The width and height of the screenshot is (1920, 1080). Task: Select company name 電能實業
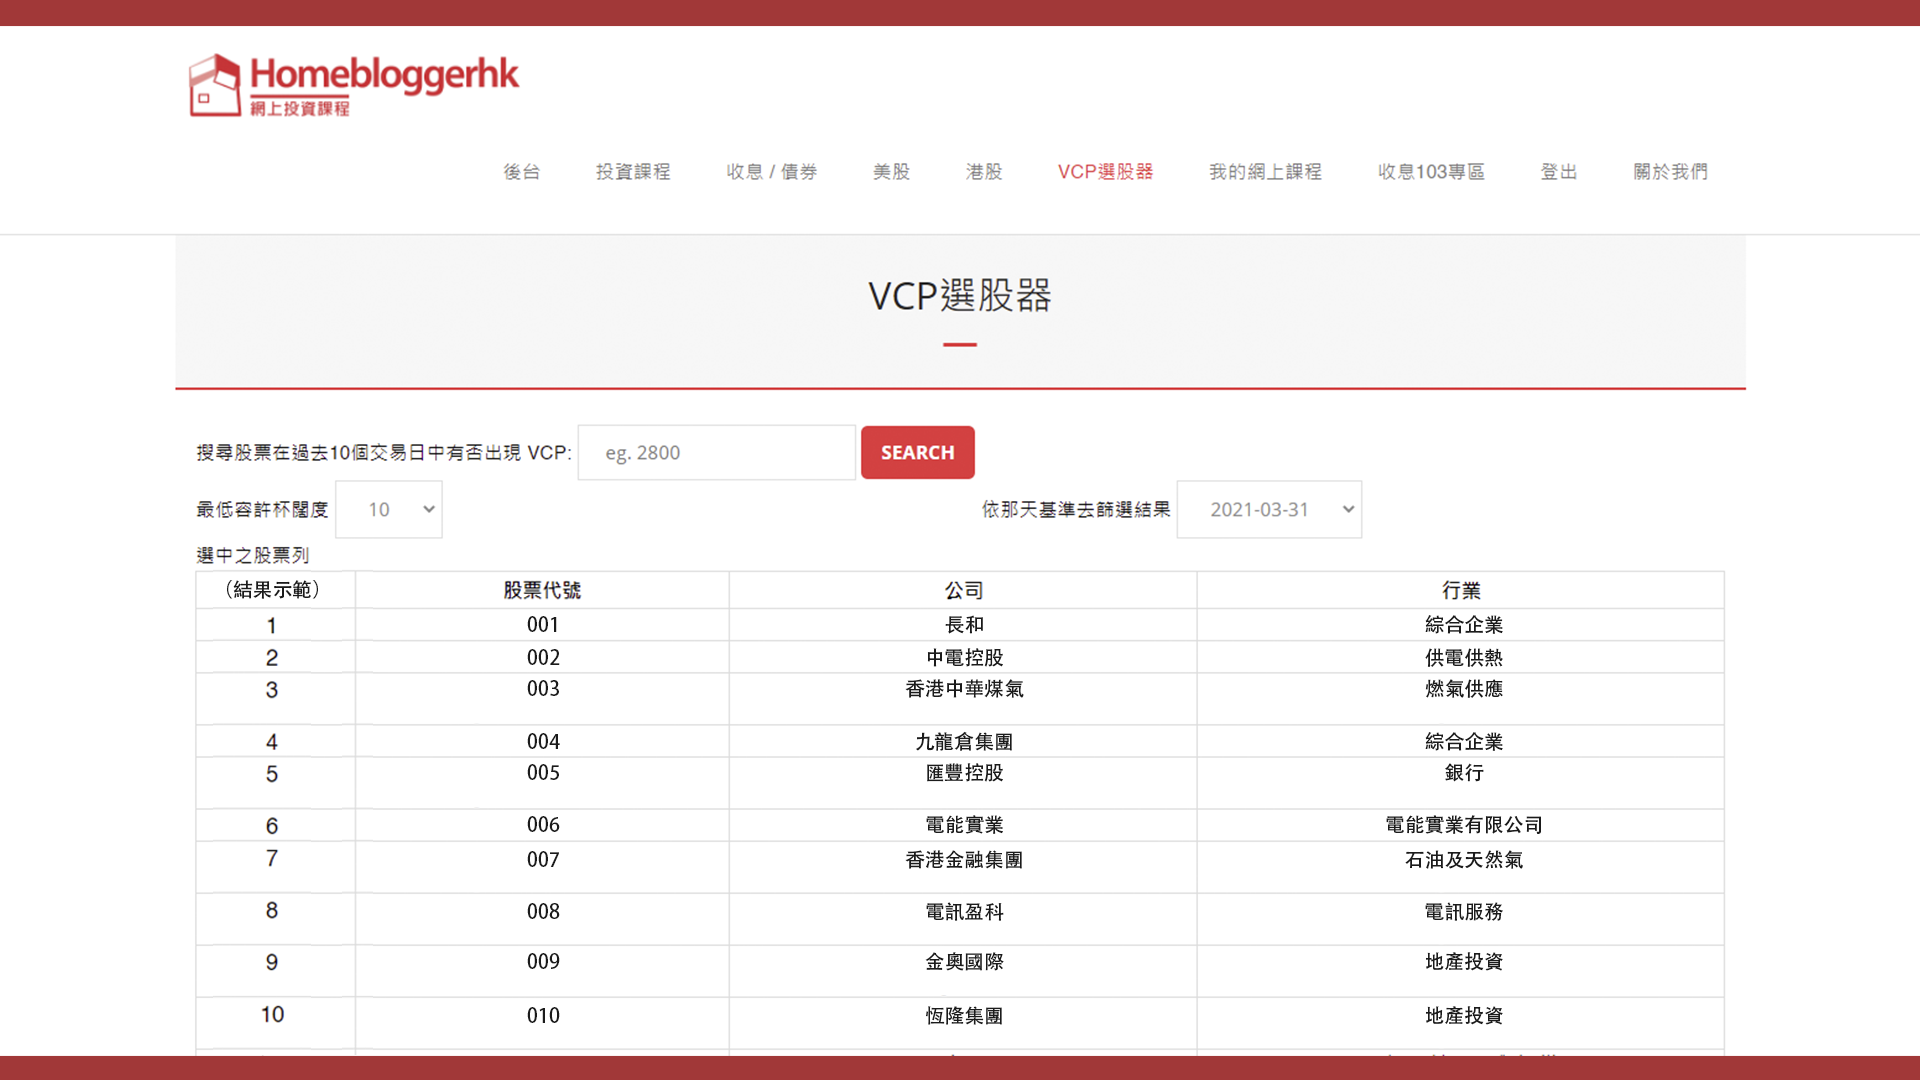point(964,825)
